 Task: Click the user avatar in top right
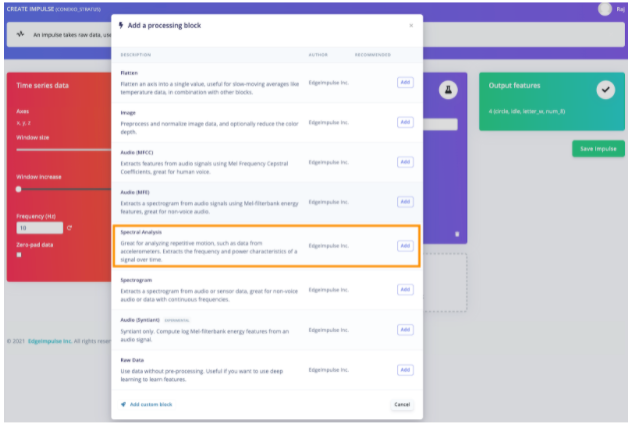coord(604,9)
